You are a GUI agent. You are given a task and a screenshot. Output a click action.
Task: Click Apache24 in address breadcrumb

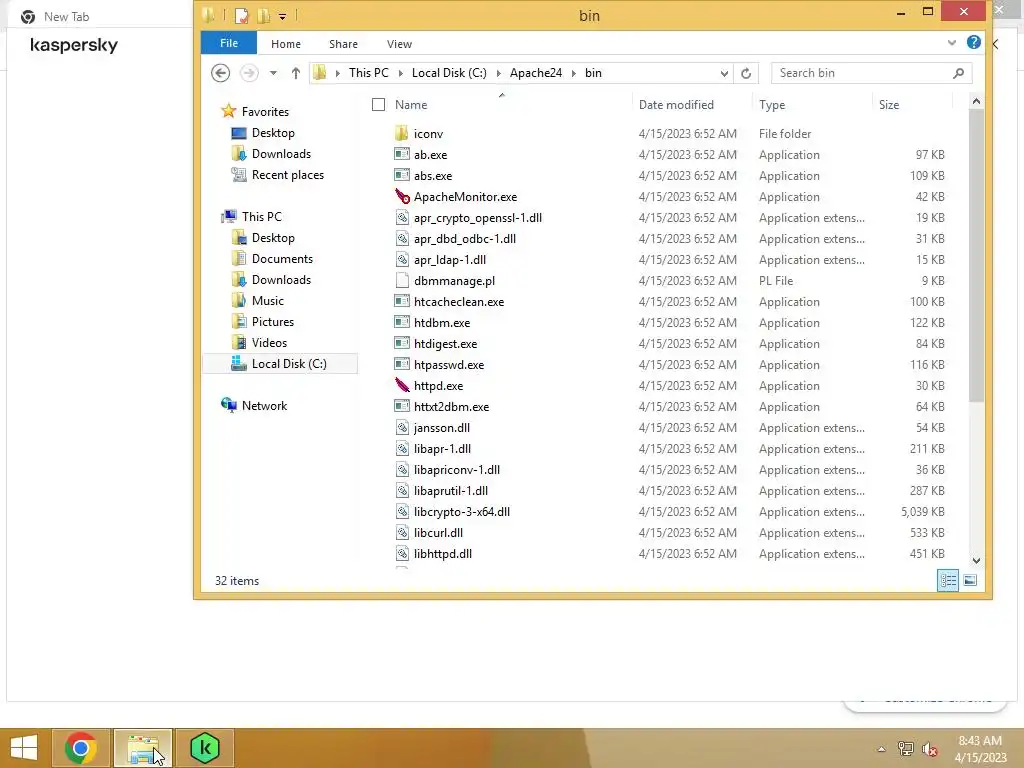click(x=536, y=73)
